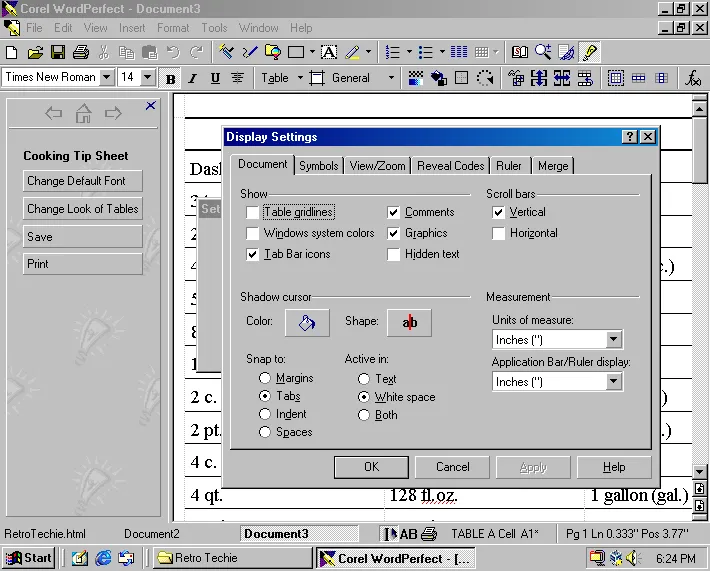
Task: Click the printer icon in the status bar
Action: pos(429,534)
